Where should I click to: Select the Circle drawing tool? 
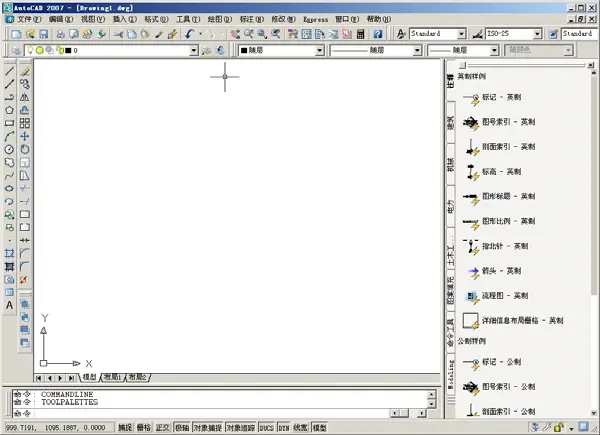[10, 149]
